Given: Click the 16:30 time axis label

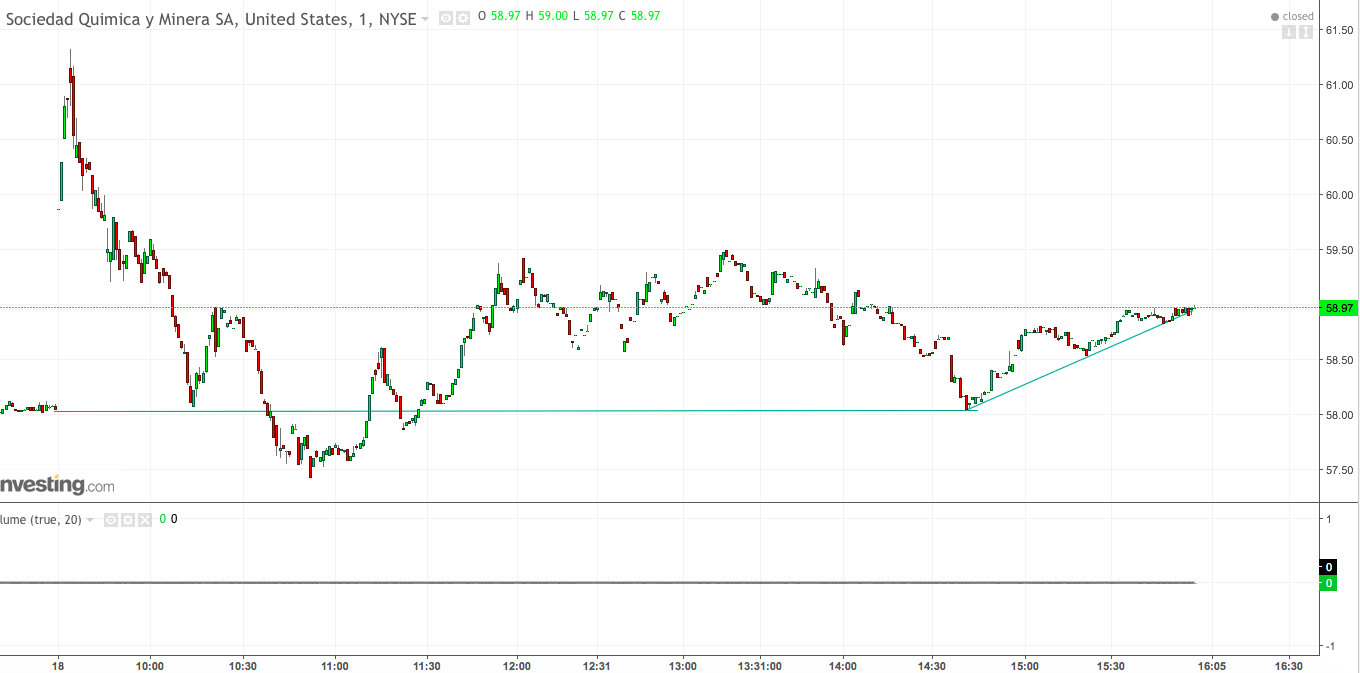Looking at the screenshot, I should coord(1289,666).
